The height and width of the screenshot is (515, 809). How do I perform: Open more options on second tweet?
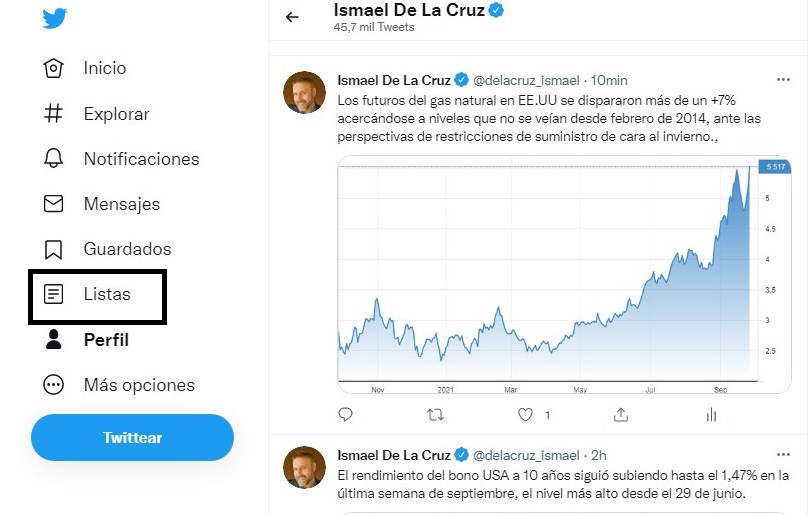784,455
